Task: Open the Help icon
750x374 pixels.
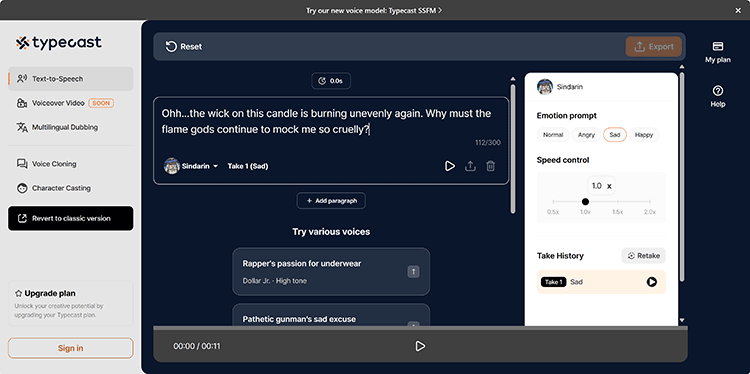Action: pyautogui.click(x=717, y=96)
